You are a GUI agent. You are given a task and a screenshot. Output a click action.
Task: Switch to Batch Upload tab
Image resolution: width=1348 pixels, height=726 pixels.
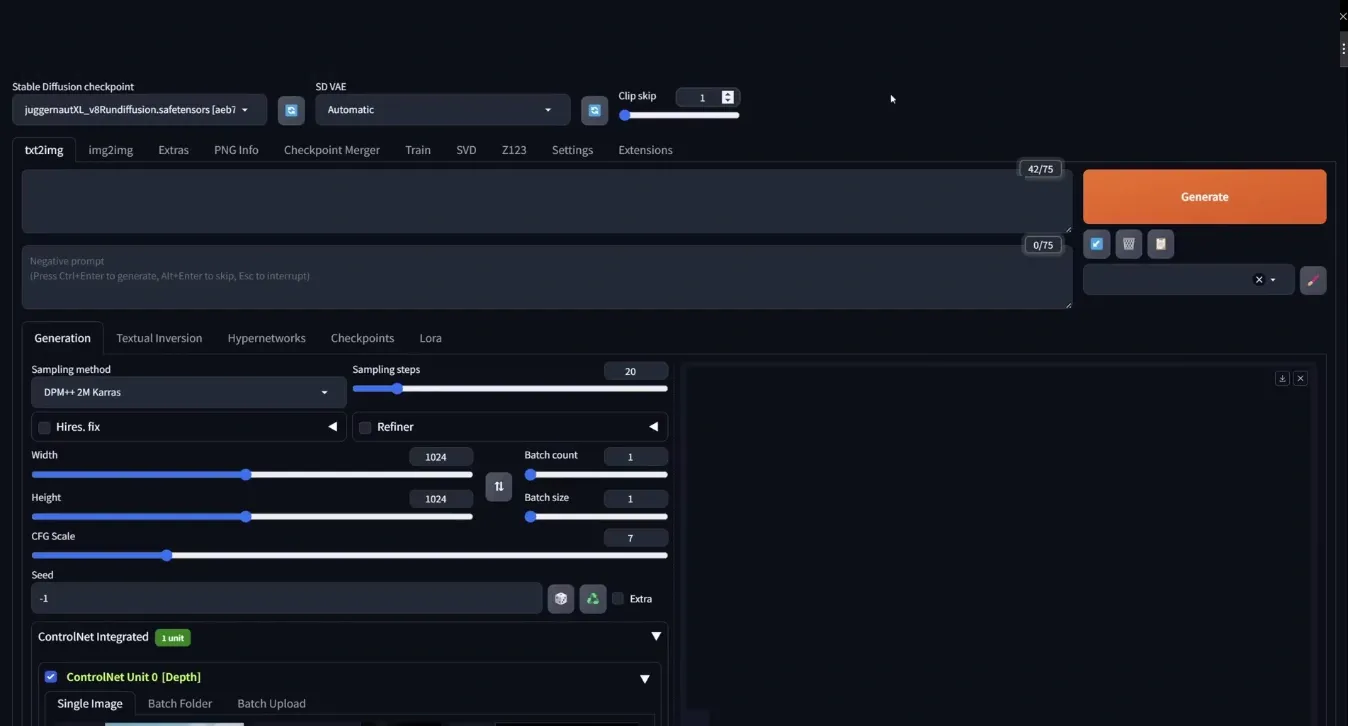coord(271,704)
